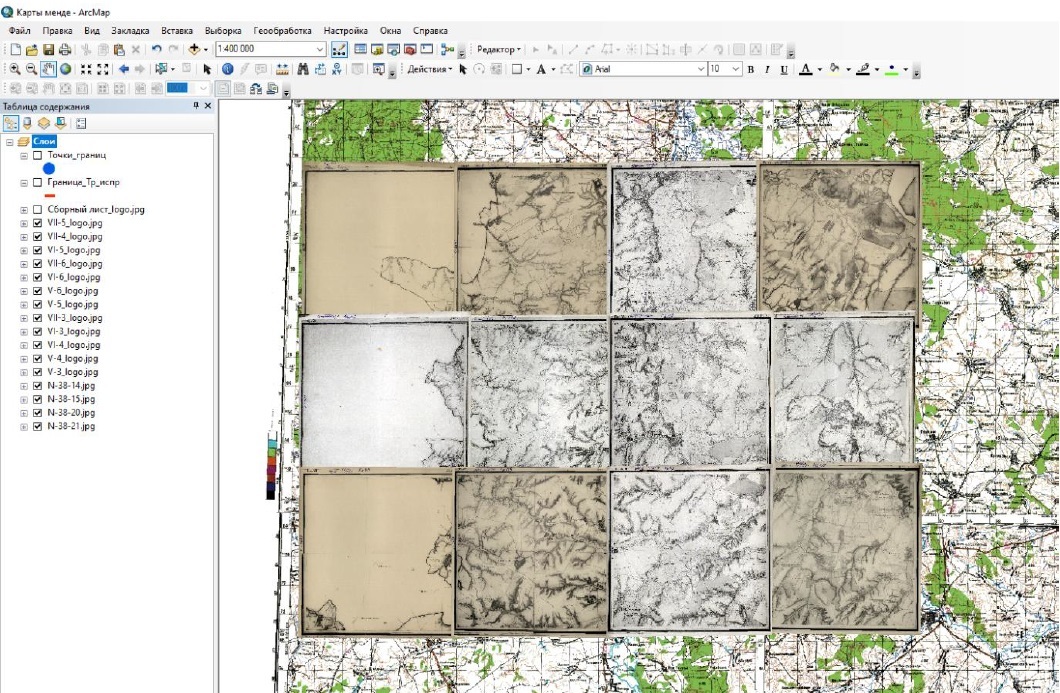Click the Редактор dropdown button
This screenshot has height=693, width=1060.
498,49
